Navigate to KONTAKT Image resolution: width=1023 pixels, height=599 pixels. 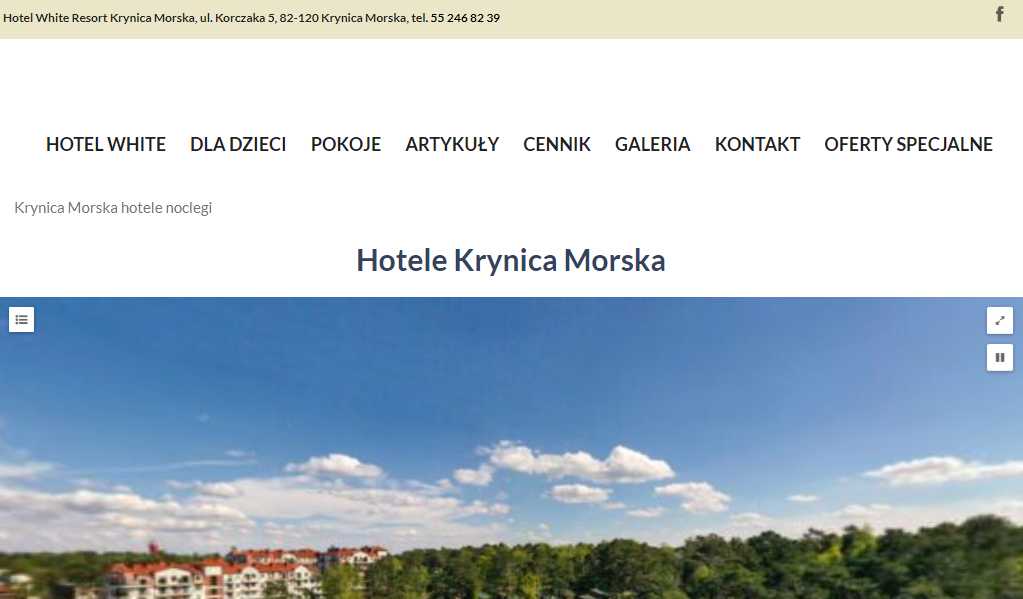[757, 144]
